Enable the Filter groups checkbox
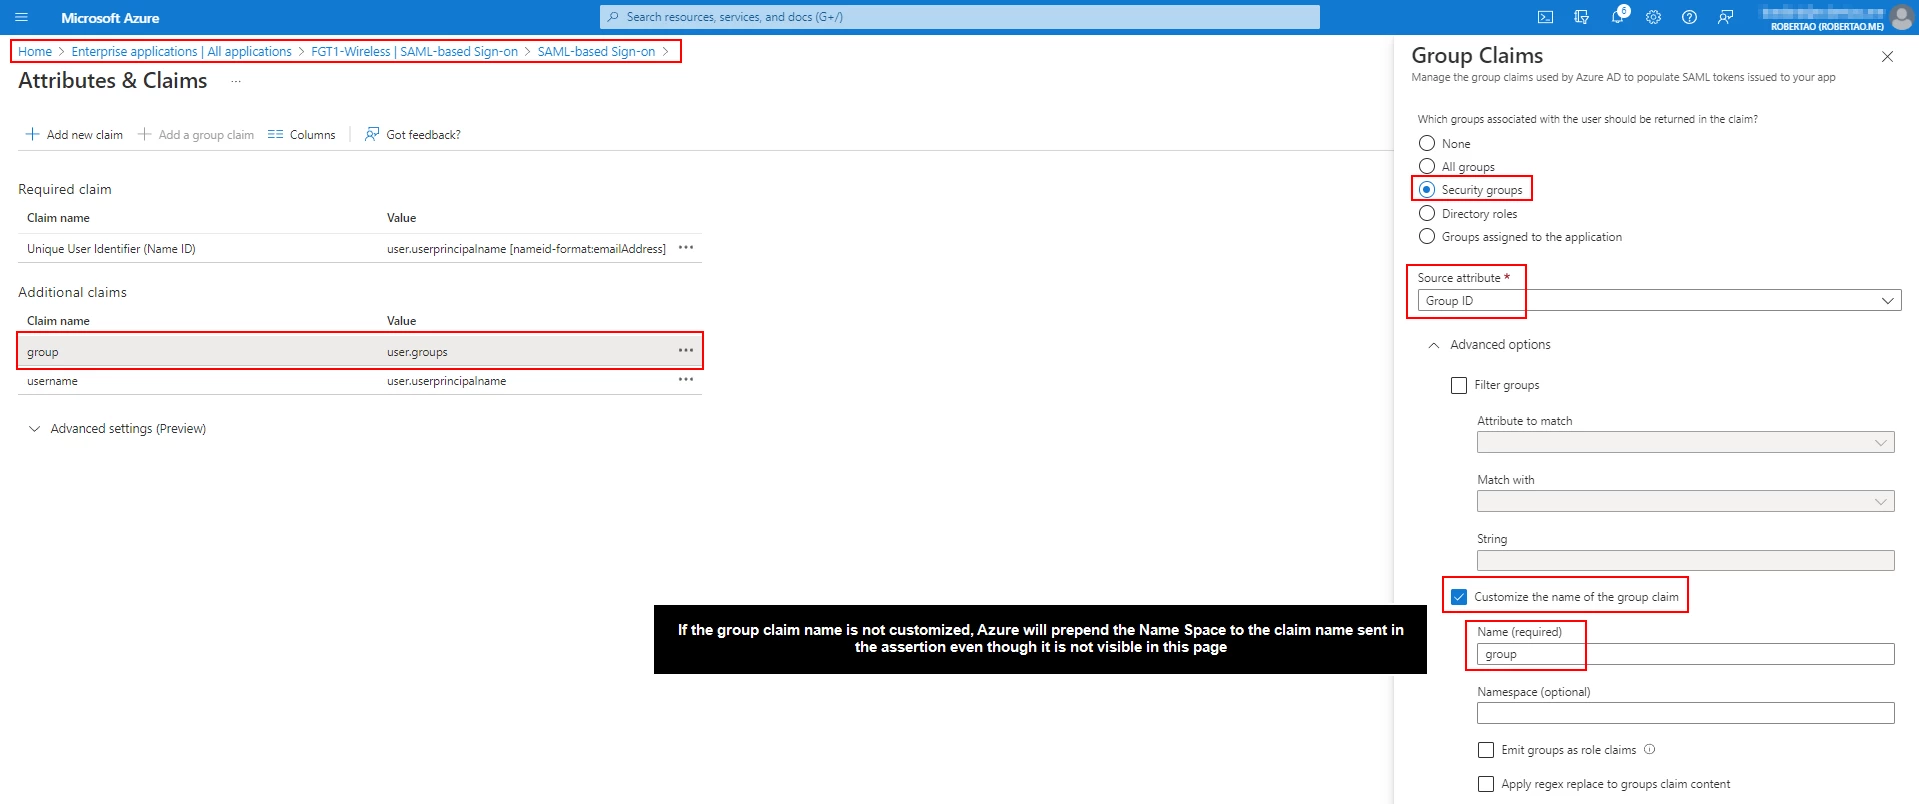The height and width of the screenshot is (804, 1919). tap(1459, 385)
